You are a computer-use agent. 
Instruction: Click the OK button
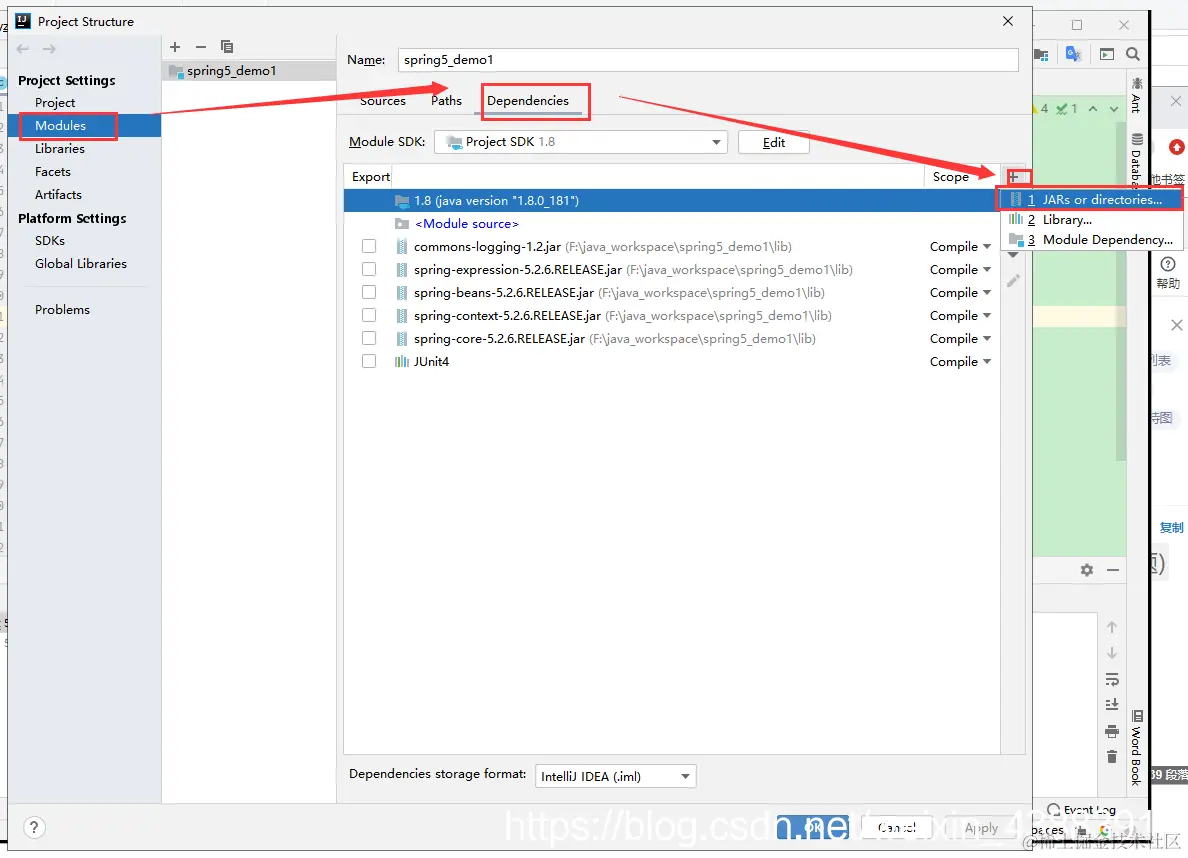pos(813,828)
